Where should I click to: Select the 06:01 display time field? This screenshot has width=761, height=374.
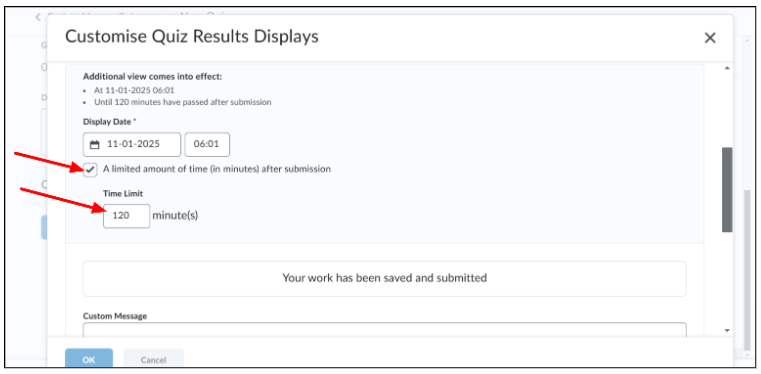pos(207,145)
